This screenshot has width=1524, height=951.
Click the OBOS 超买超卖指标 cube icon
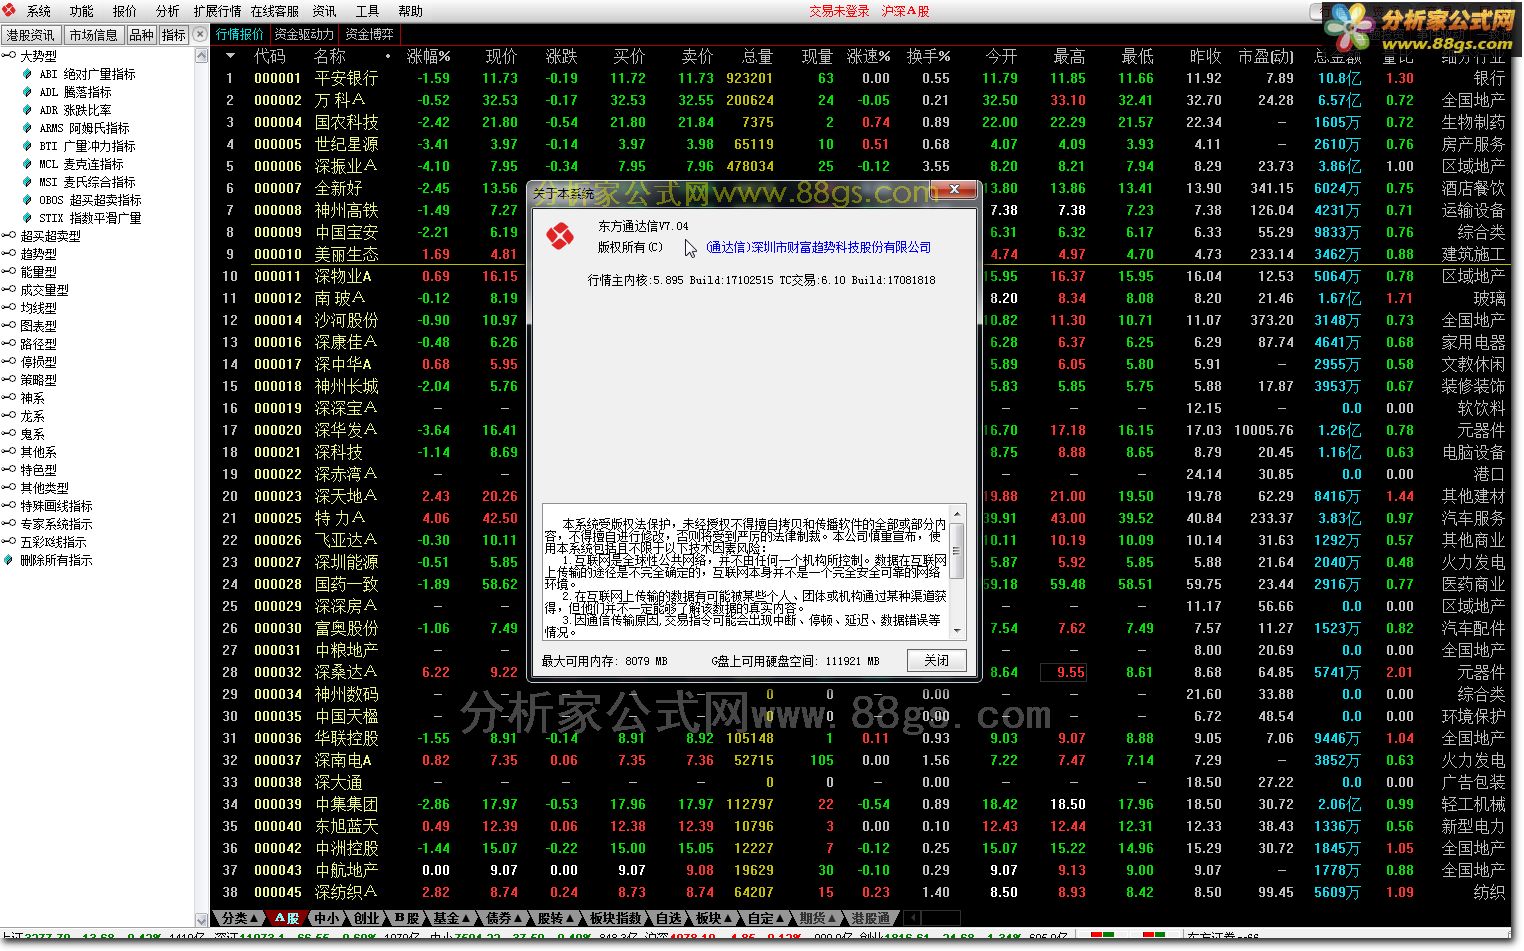coord(27,200)
